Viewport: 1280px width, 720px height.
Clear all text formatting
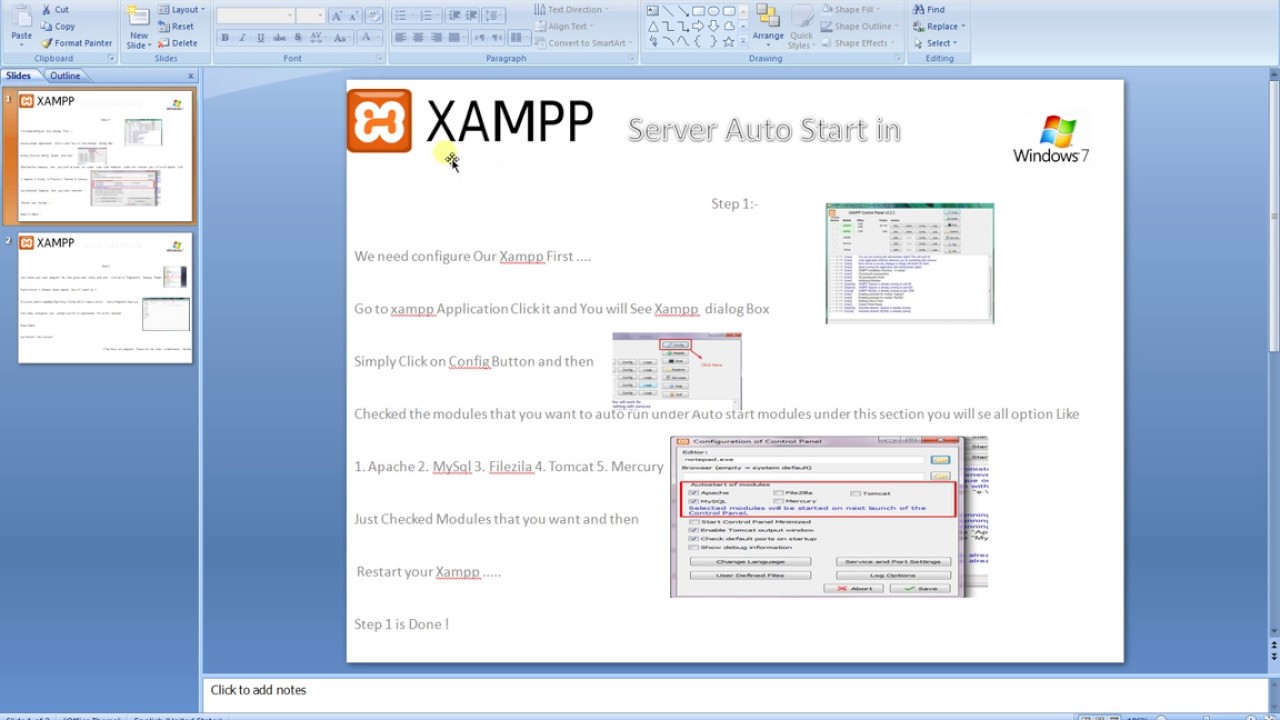[x=375, y=16]
